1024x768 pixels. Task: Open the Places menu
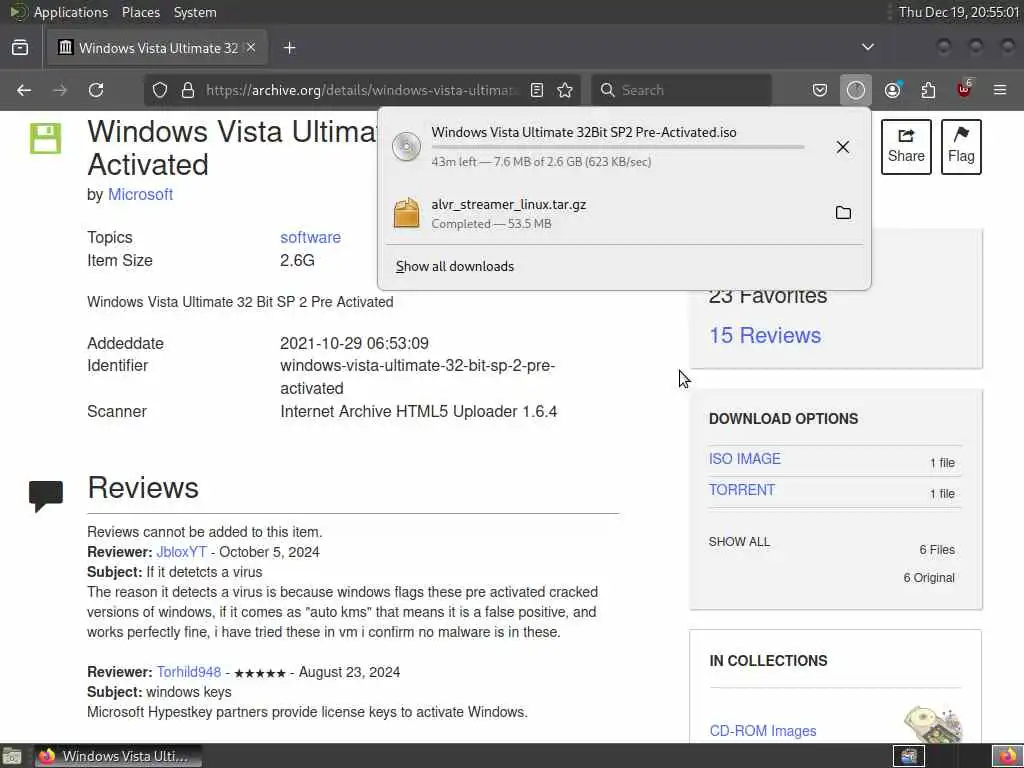(140, 12)
